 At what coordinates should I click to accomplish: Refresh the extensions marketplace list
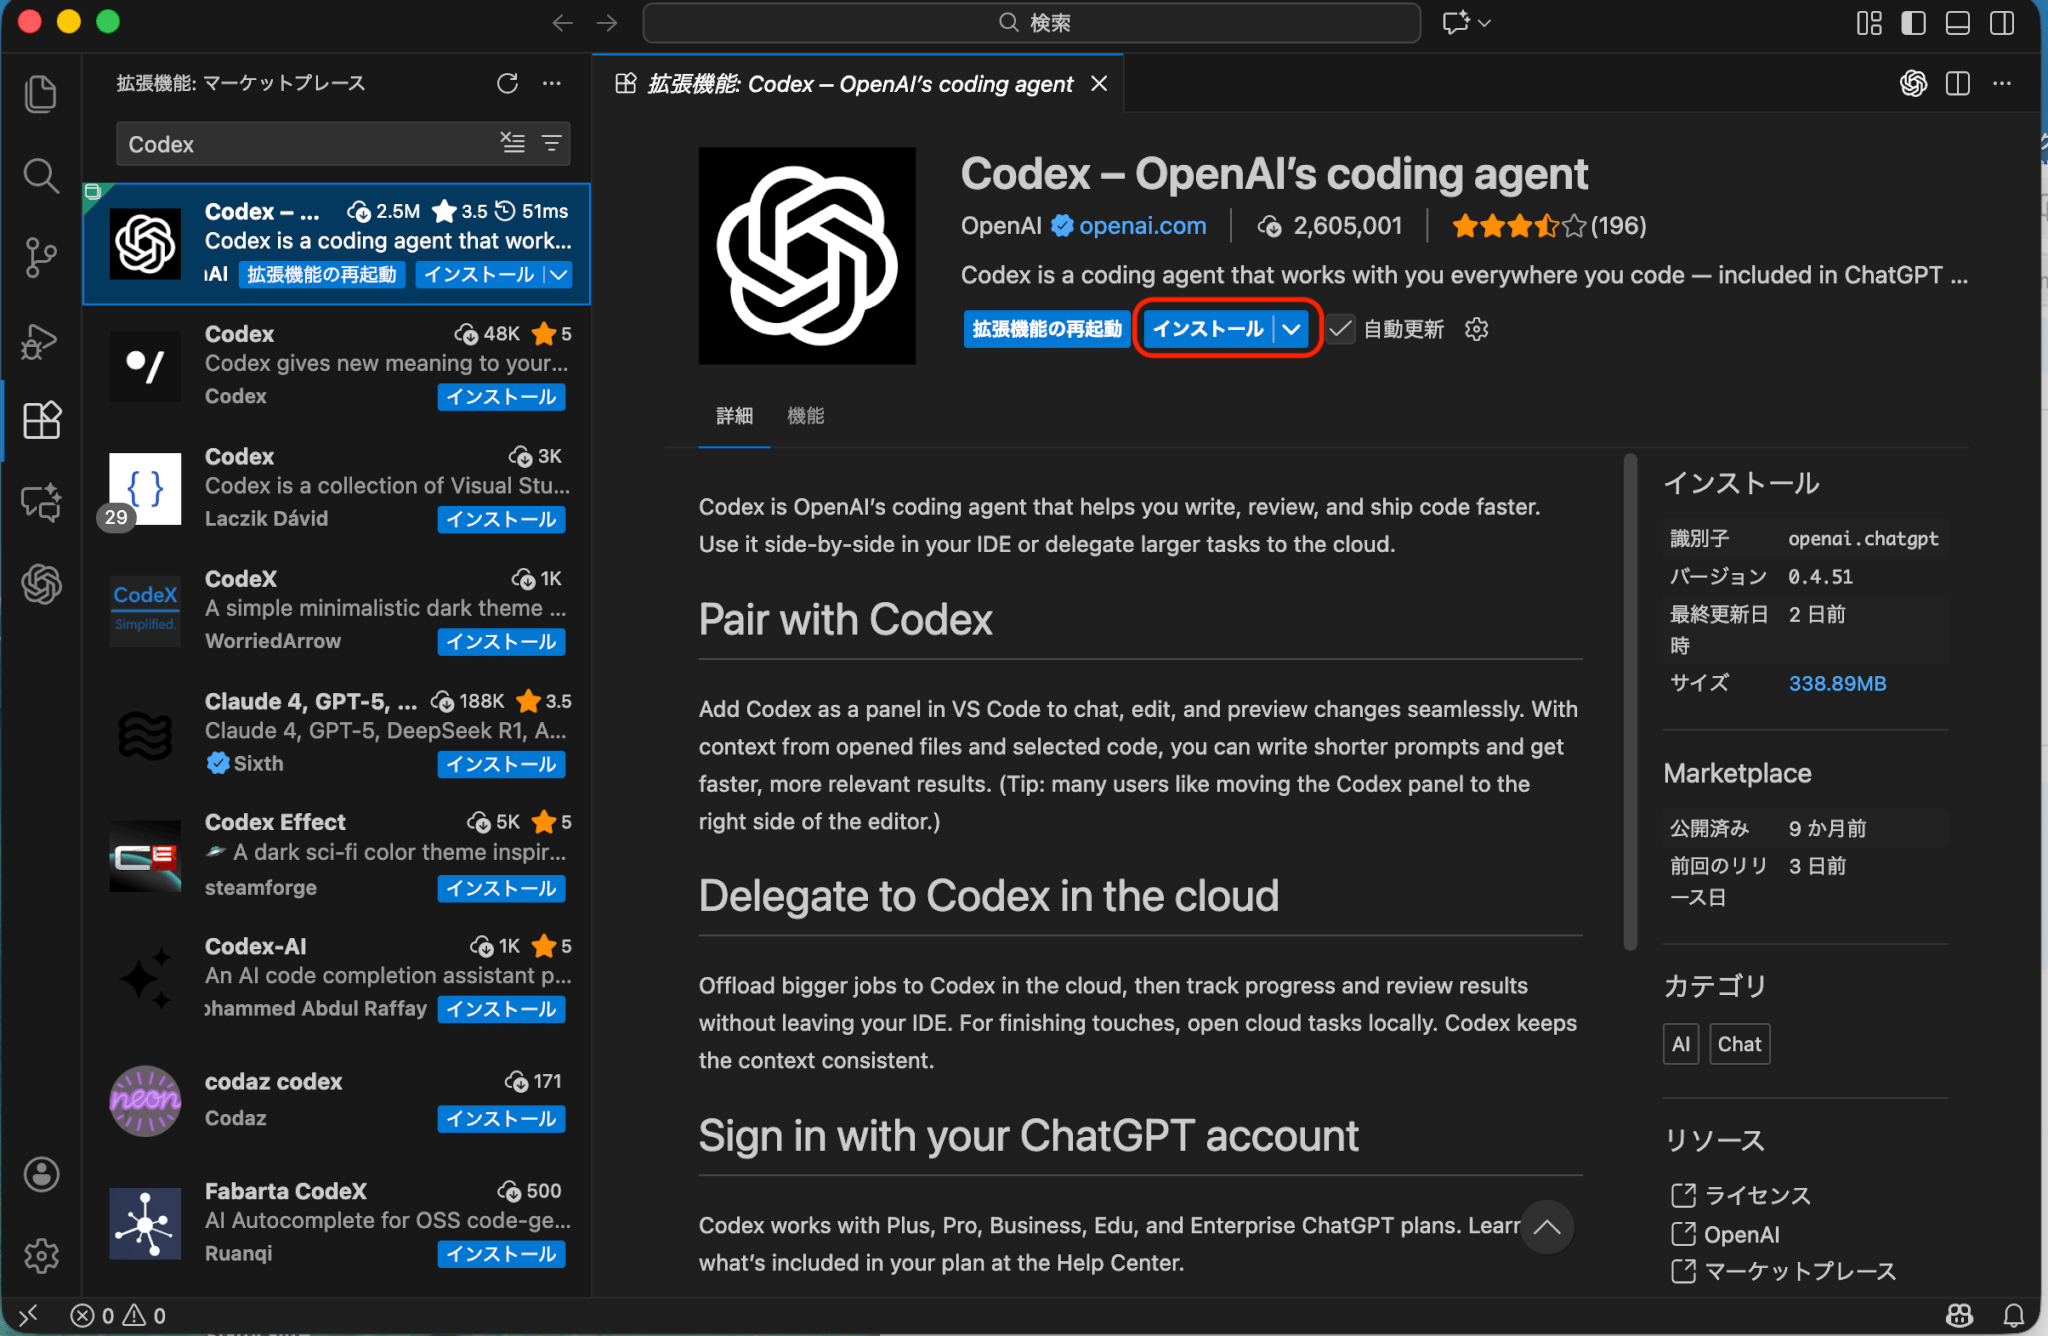pos(507,83)
